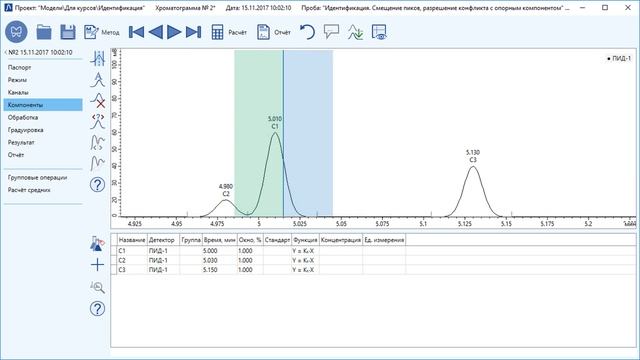Image resolution: width=640 pixels, height=360 pixels.
Task: Click the chromatogram overlay arrow icon
Action: 356,32
